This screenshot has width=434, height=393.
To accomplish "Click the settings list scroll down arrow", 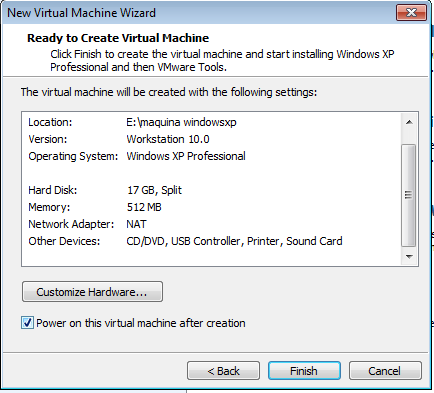I will pyautogui.click(x=409, y=256).
